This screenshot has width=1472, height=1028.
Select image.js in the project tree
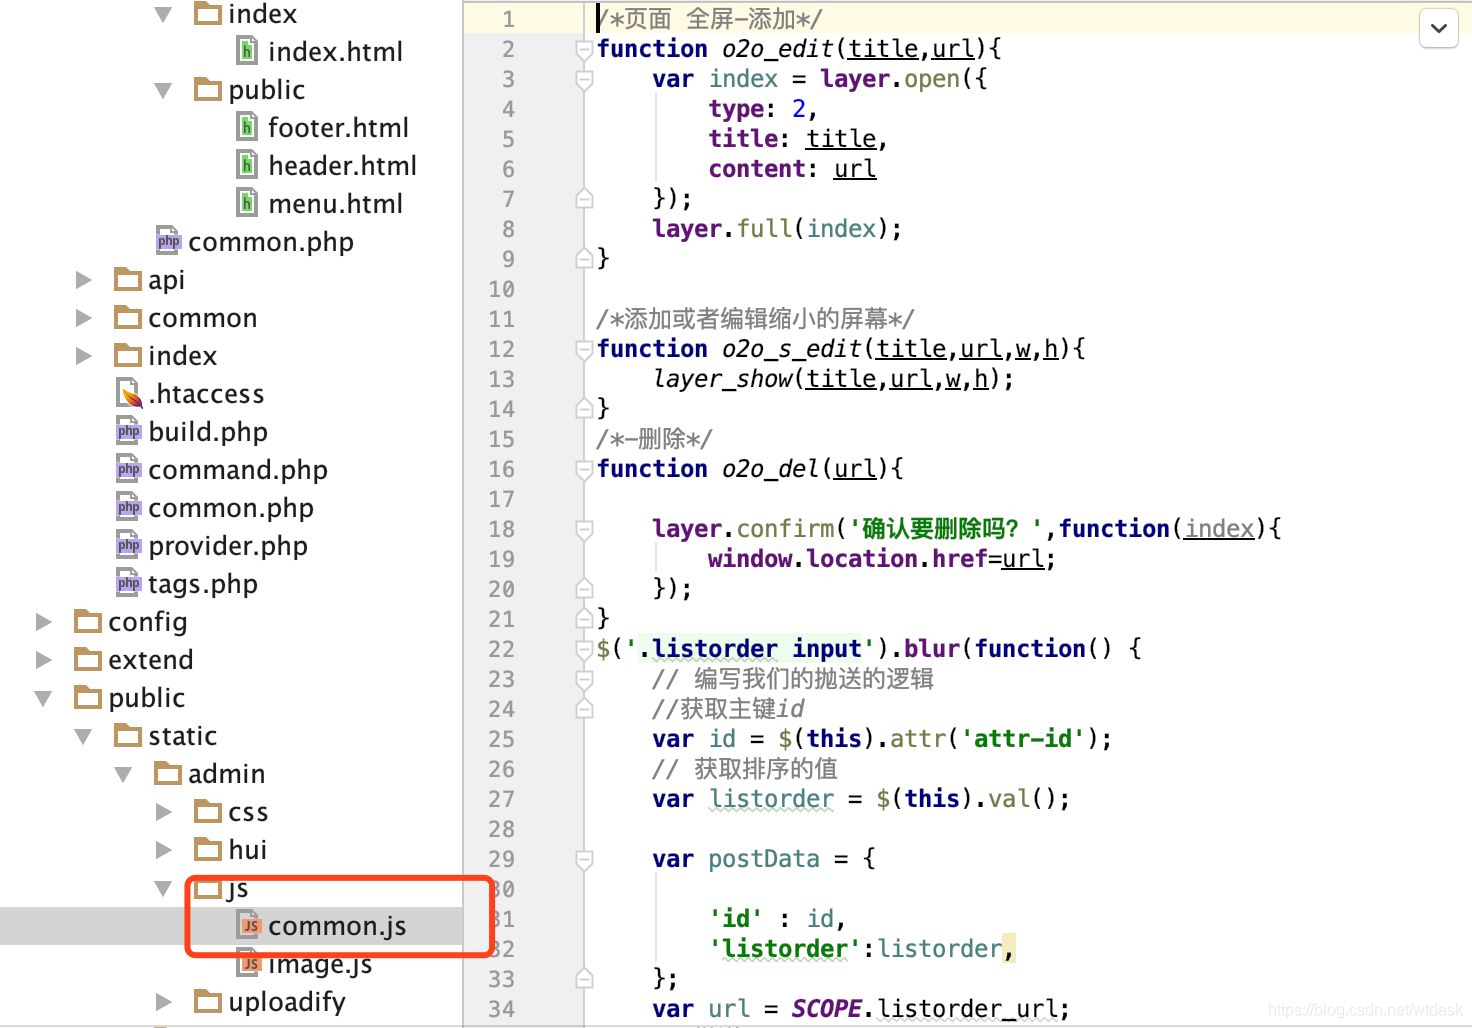320,964
